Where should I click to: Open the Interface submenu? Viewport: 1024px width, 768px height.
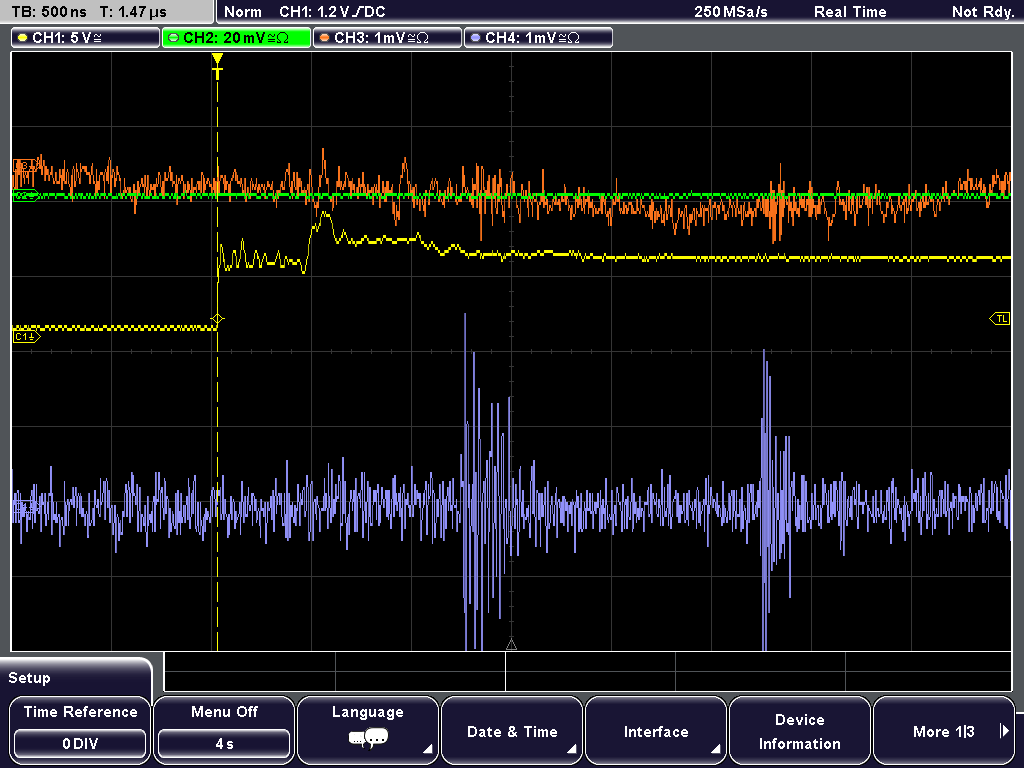click(656, 730)
